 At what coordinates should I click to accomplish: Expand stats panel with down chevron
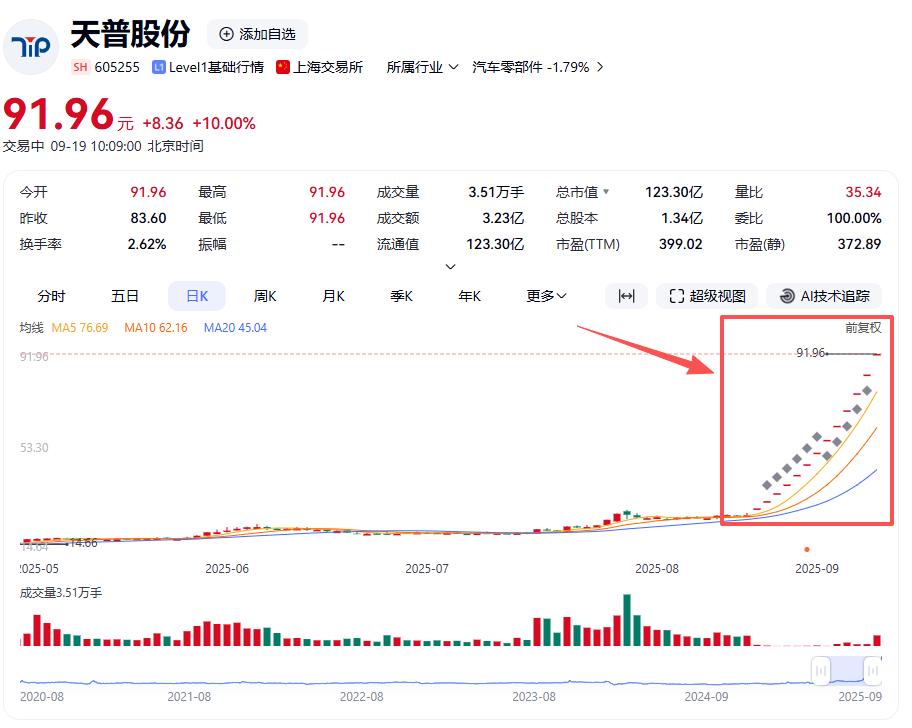[x=450, y=267]
